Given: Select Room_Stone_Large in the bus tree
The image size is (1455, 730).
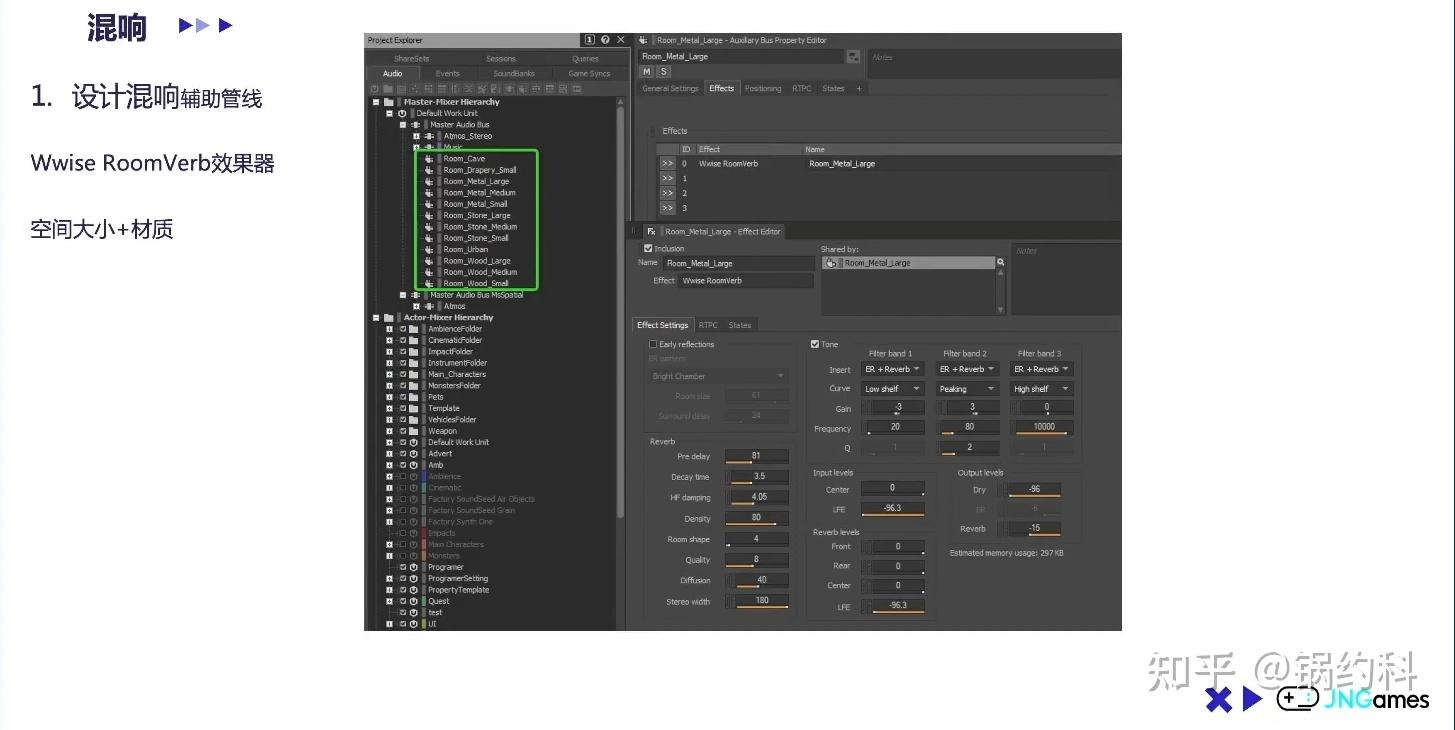Looking at the screenshot, I should [x=476, y=215].
